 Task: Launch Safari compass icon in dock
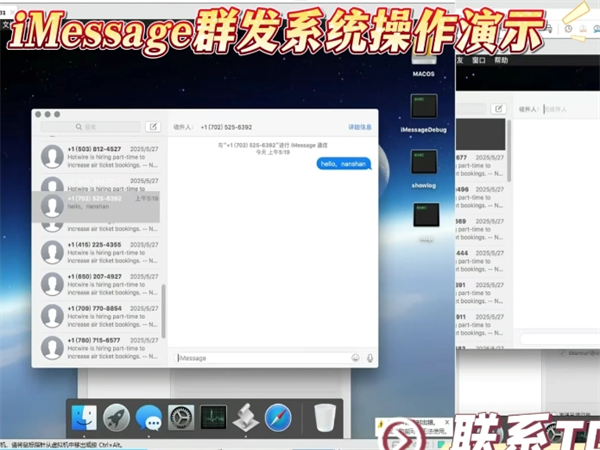[278, 417]
